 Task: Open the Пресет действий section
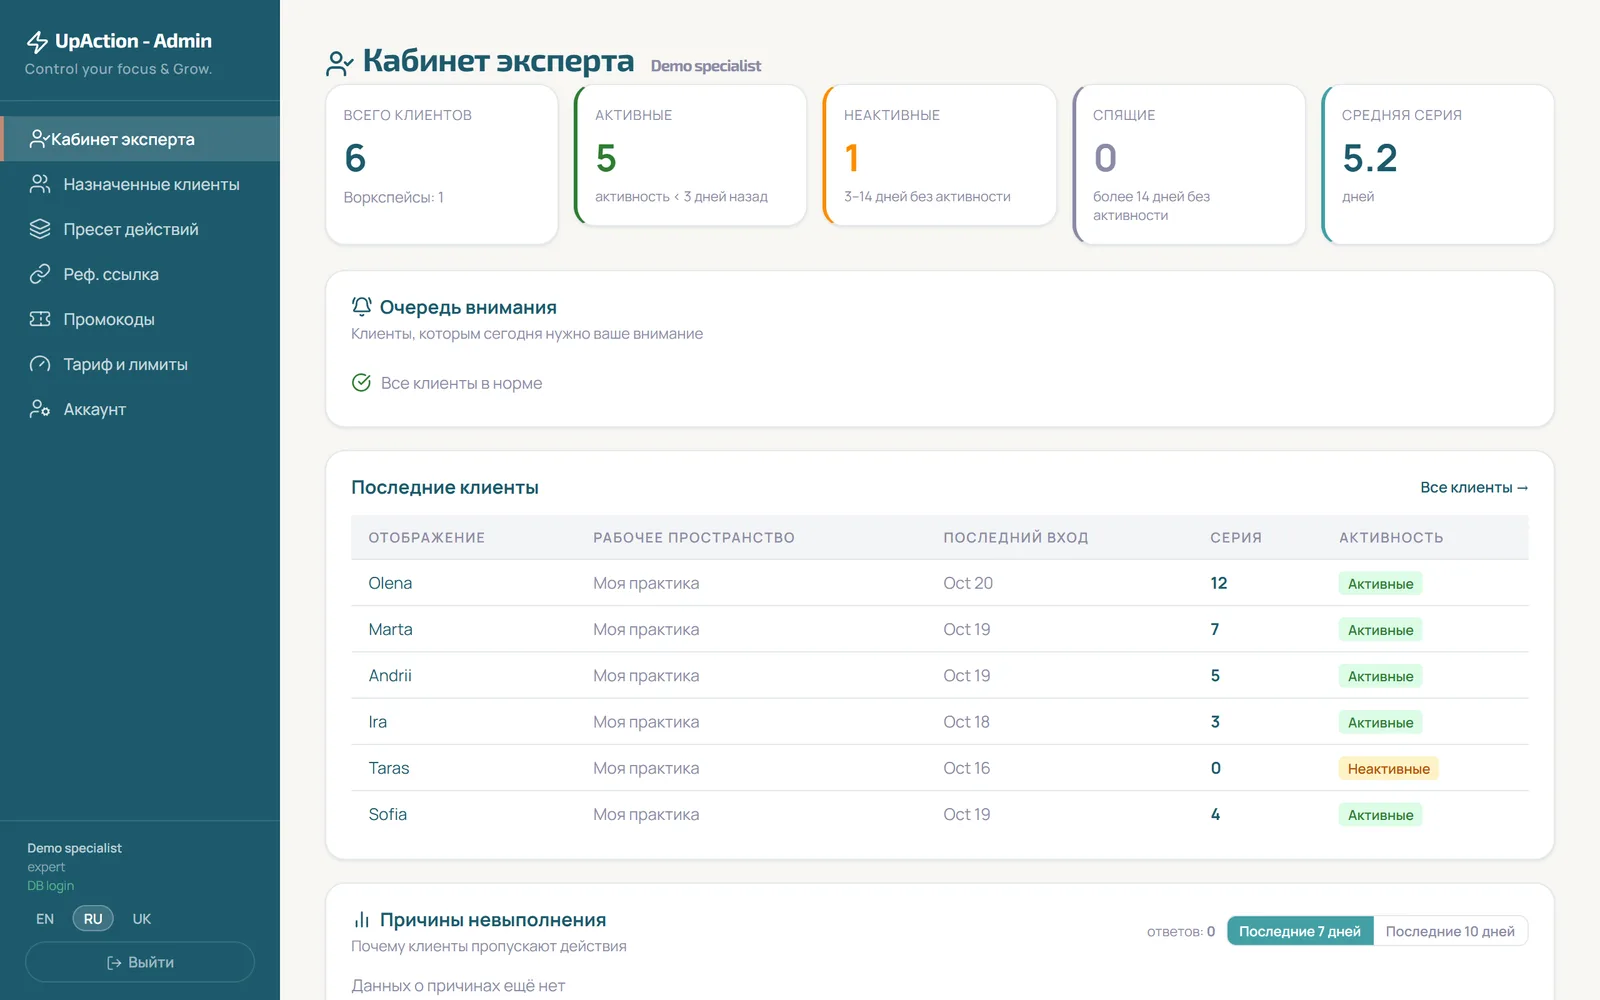tap(140, 229)
